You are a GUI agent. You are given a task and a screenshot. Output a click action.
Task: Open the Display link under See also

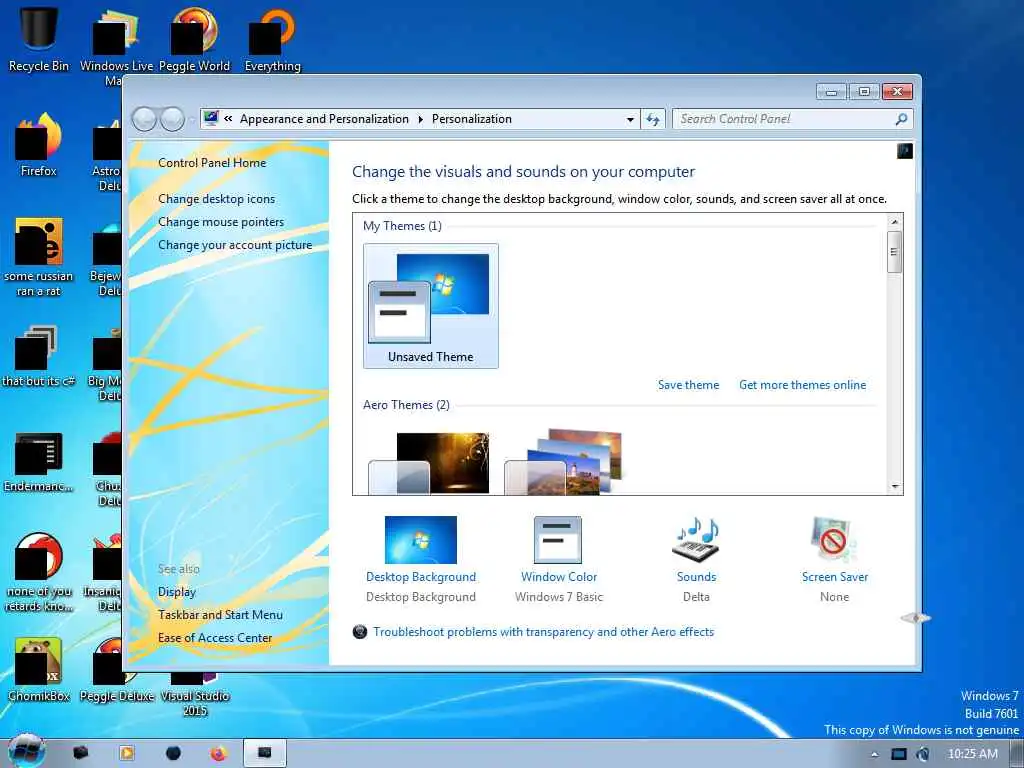coord(176,592)
